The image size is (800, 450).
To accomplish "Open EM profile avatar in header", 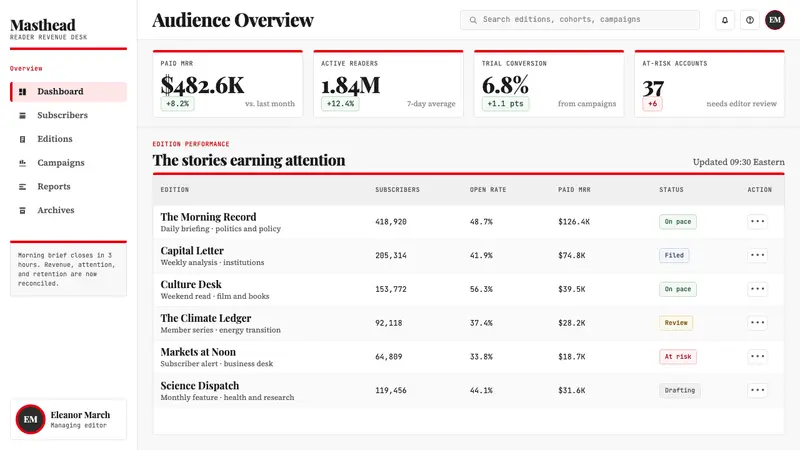I will click(x=774, y=20).
